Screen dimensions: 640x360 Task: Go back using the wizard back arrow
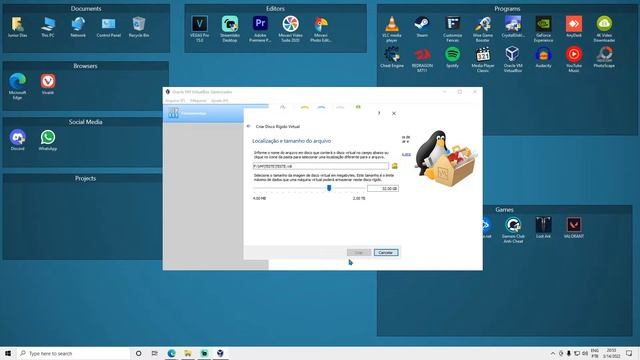pos(249,126)
